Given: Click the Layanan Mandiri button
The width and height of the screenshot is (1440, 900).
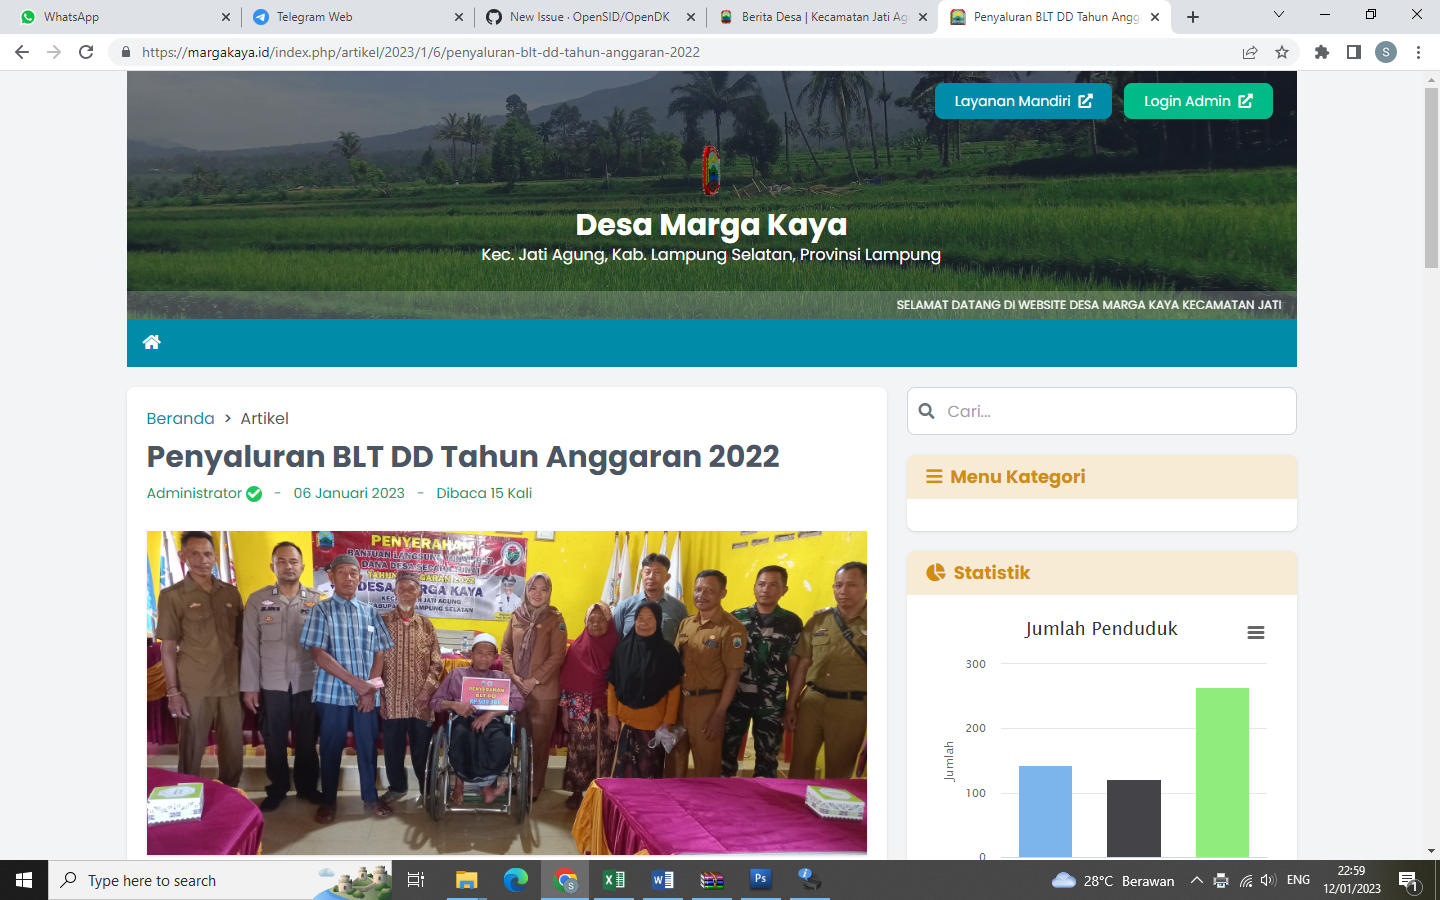Looking at the screenshot, I should click(1022, 100).
